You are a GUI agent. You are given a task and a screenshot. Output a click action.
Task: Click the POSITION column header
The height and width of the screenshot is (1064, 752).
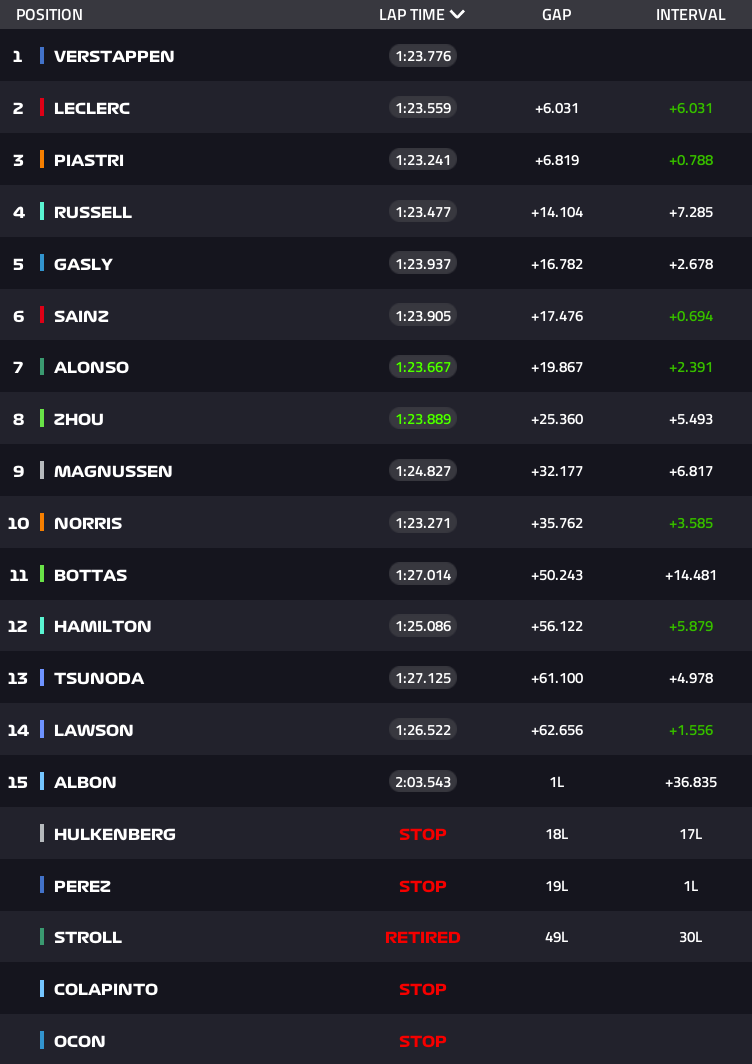(49, 14)
